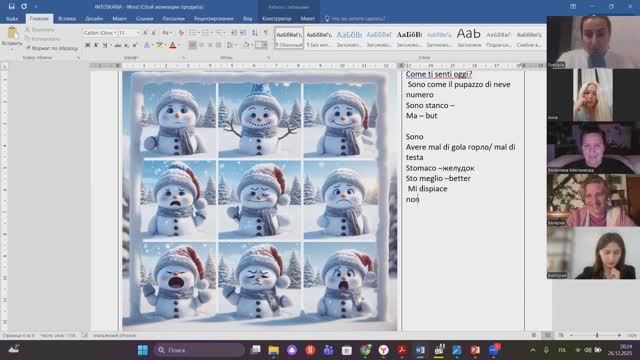The height and width of the screenshot is (360, 640).
Task: Toggle Subscript formatting
Action: pos(127,45)
